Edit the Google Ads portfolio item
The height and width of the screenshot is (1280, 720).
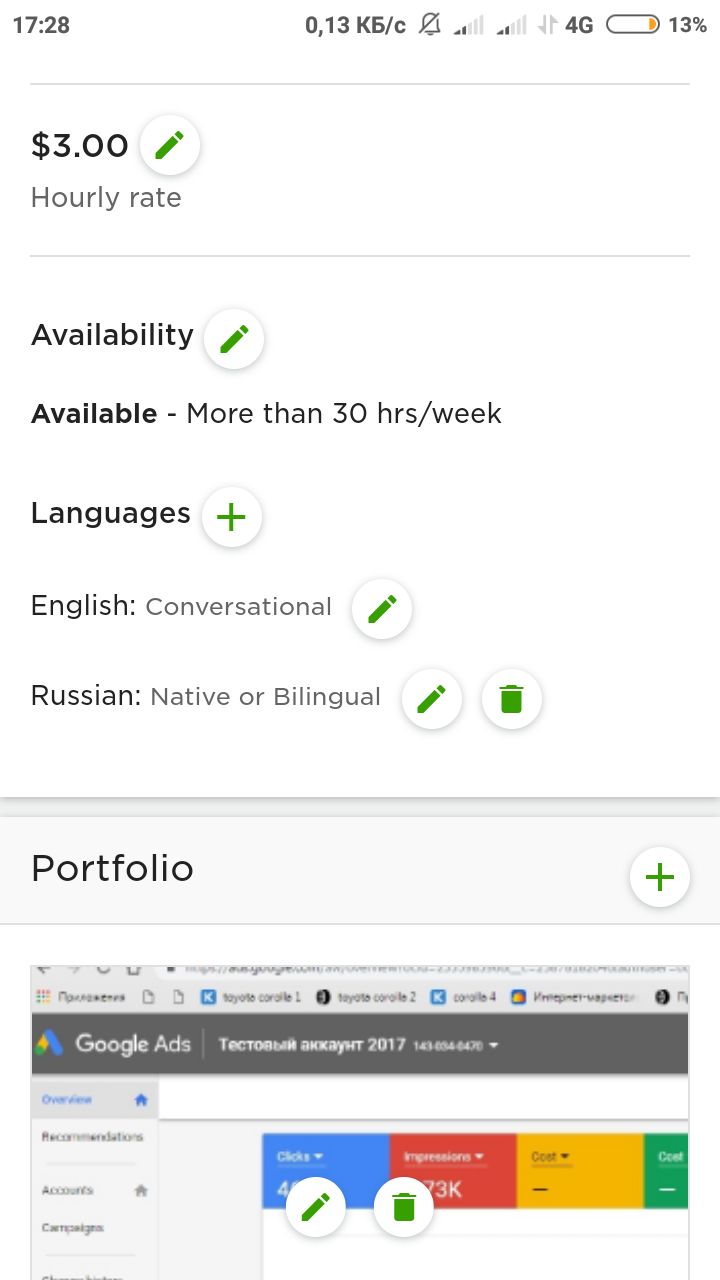[316, 1207]
